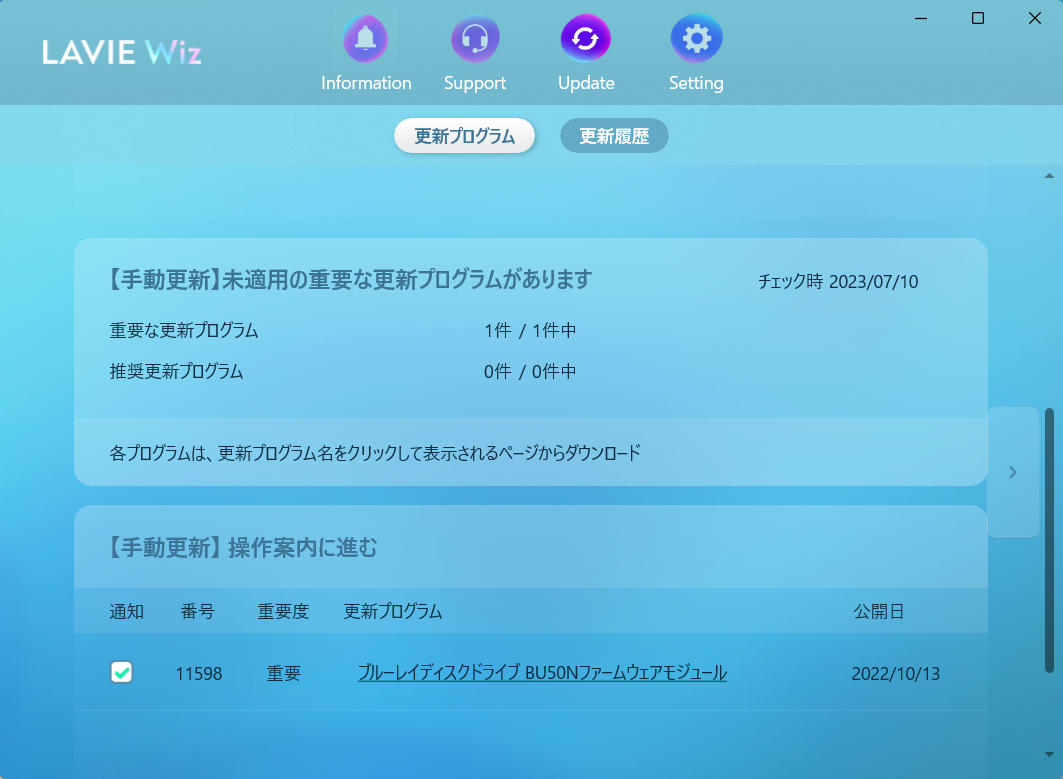1063x779 pixels.
Task: Switch to the 更新プログラム tab
Action: tap(464, 136)
